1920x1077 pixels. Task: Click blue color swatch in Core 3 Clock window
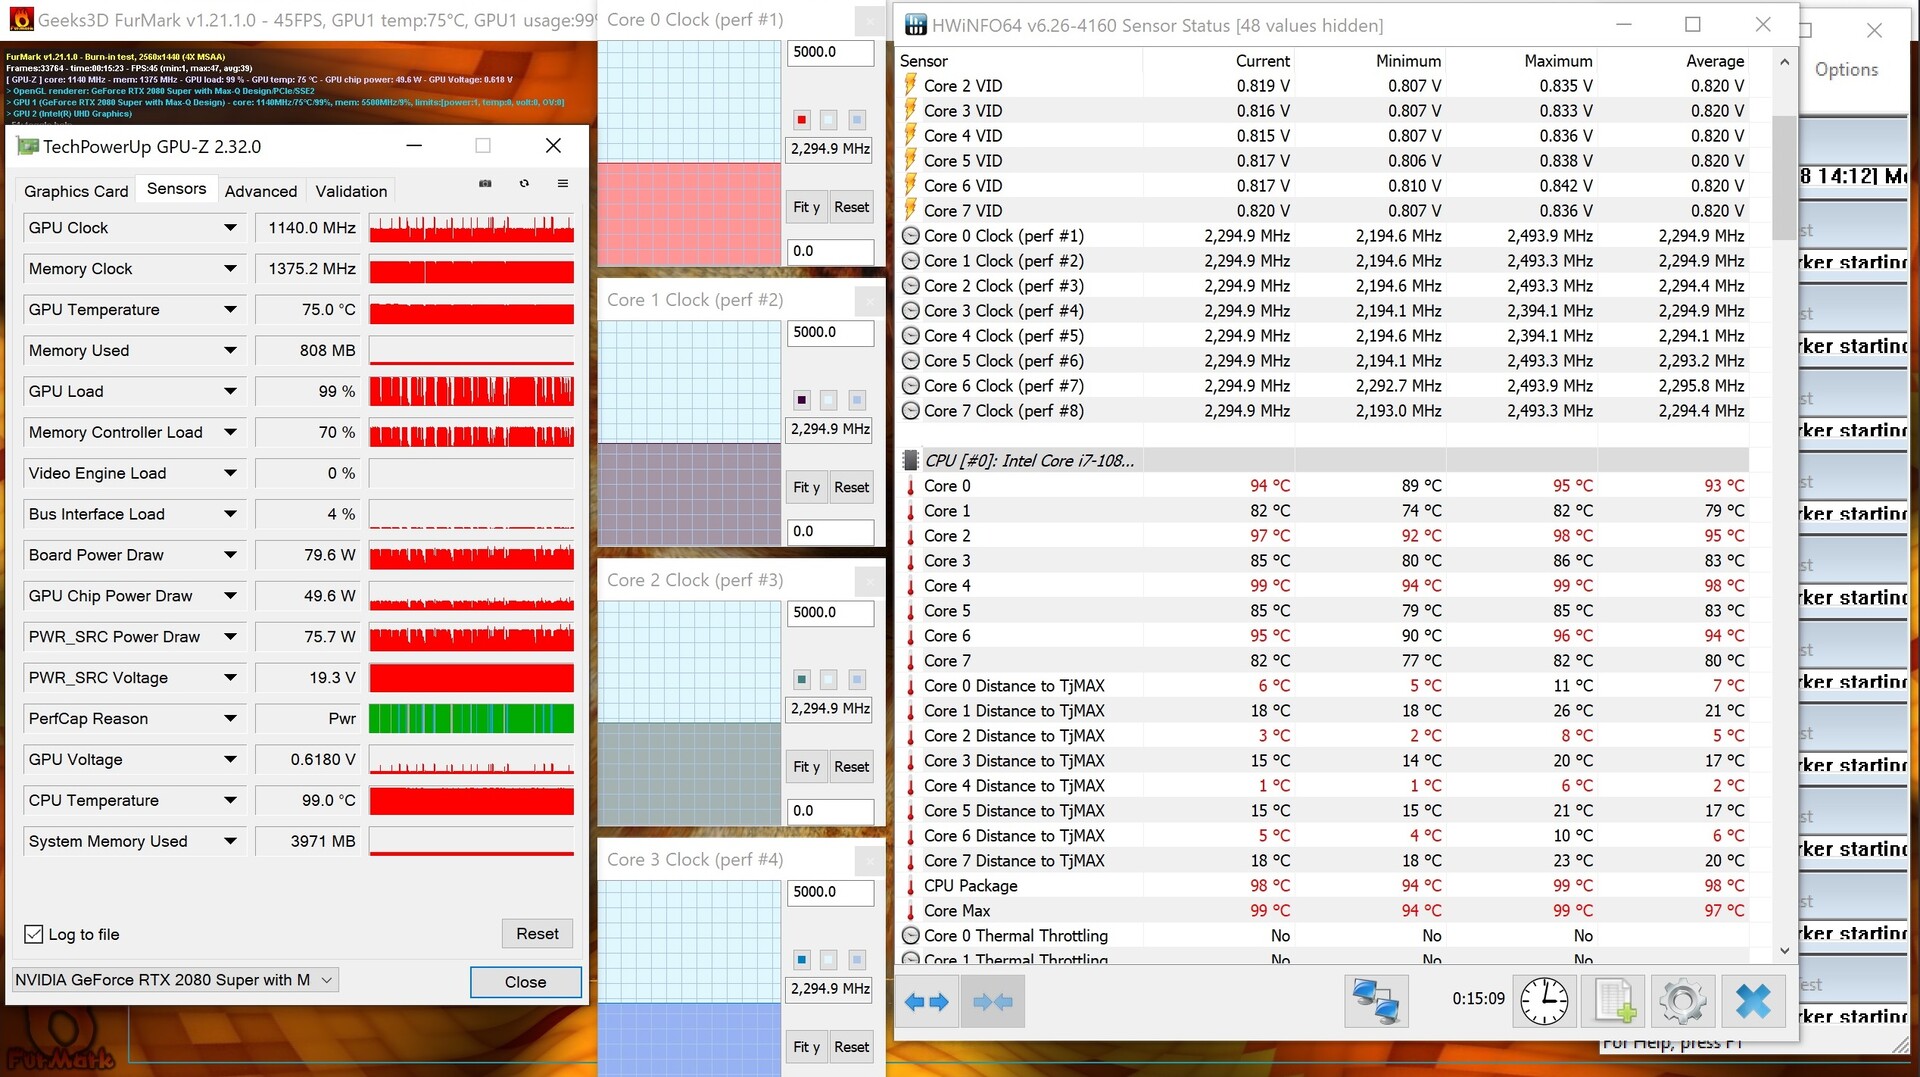802,960
